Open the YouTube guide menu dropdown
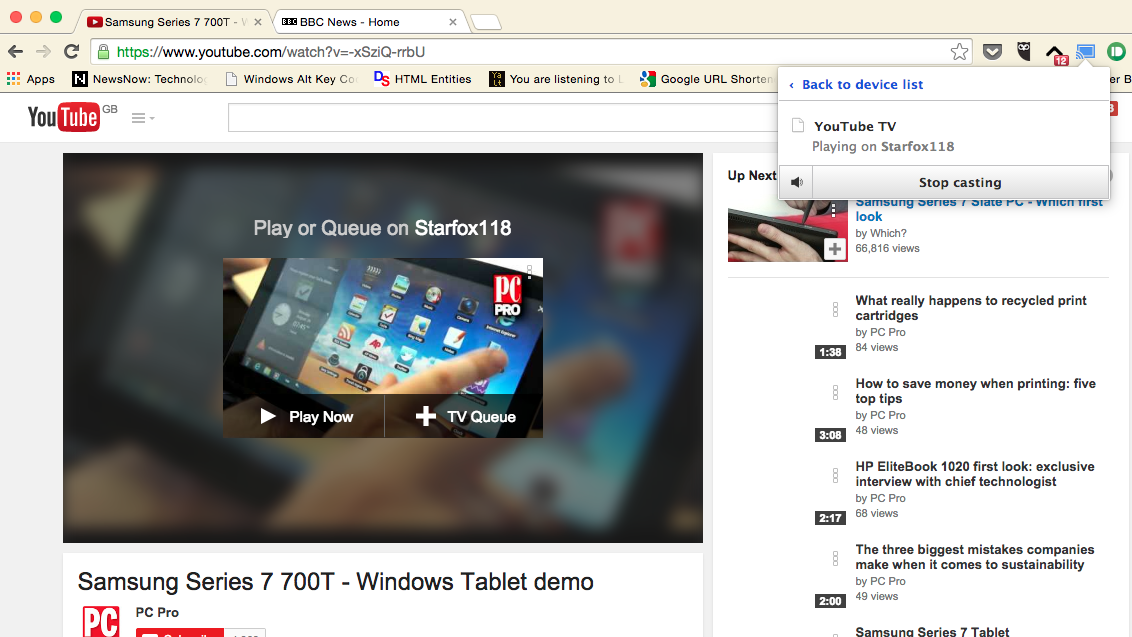Screen dimensions: 1132x637 coord(143,118)
